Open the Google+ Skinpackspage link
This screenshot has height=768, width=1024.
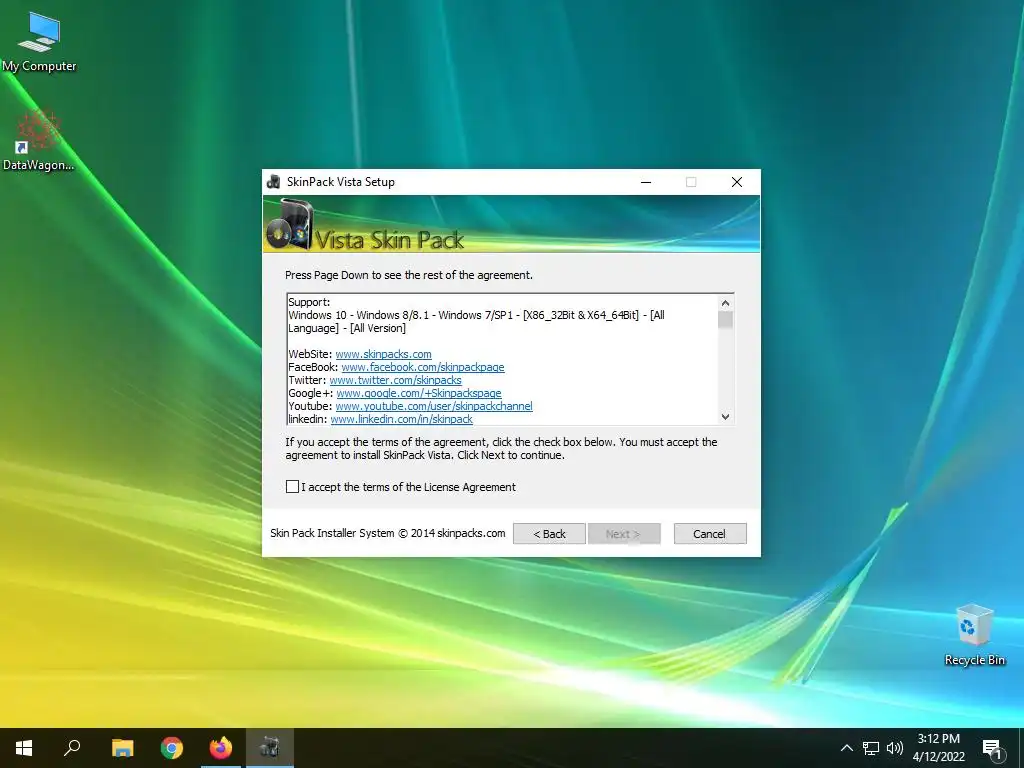[x=419, y=393]
